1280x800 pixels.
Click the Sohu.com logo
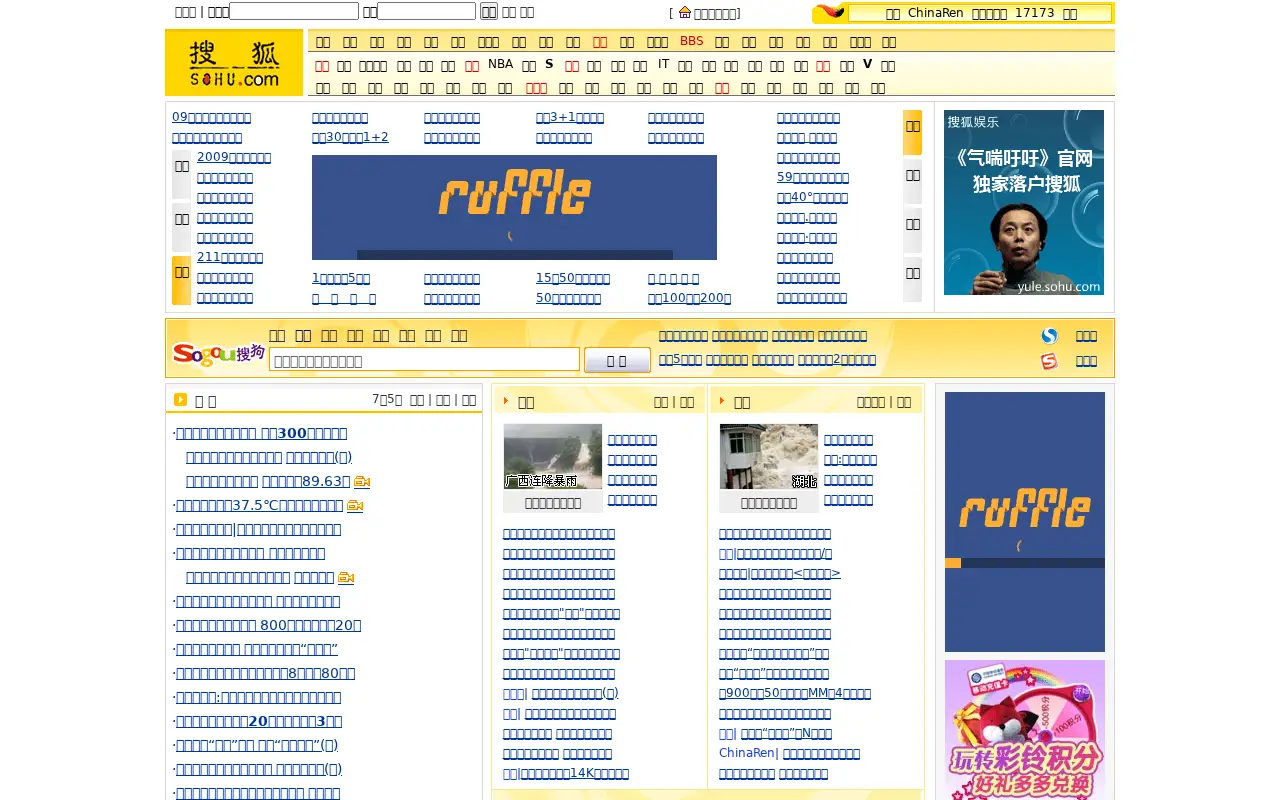point(234,62)
